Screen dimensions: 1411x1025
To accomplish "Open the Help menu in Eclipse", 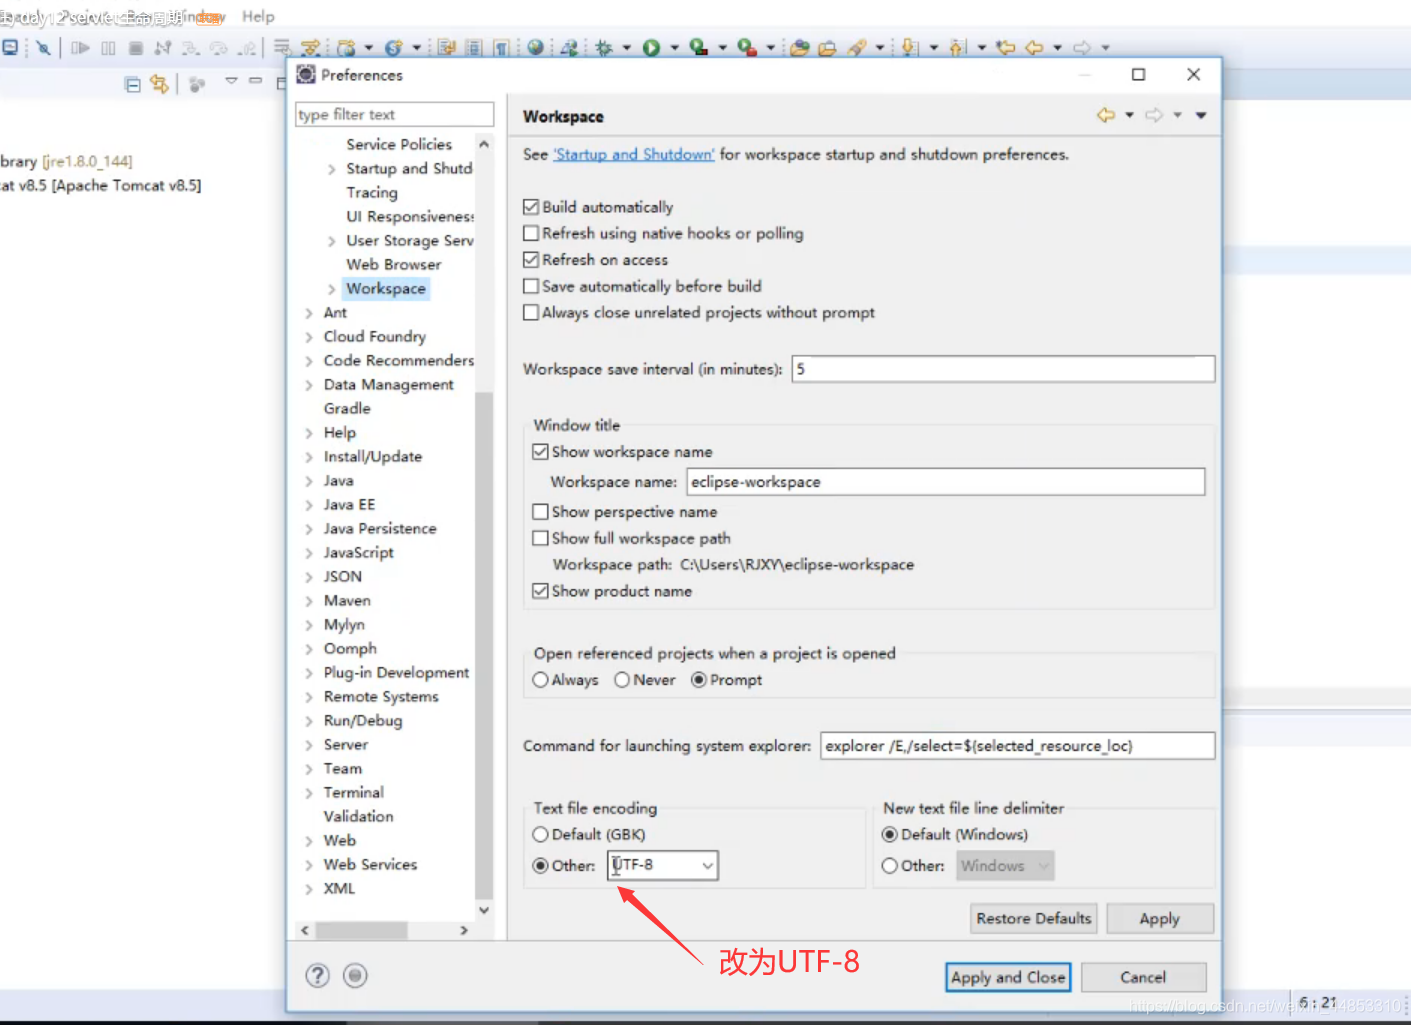I will [x=258, y=16].
